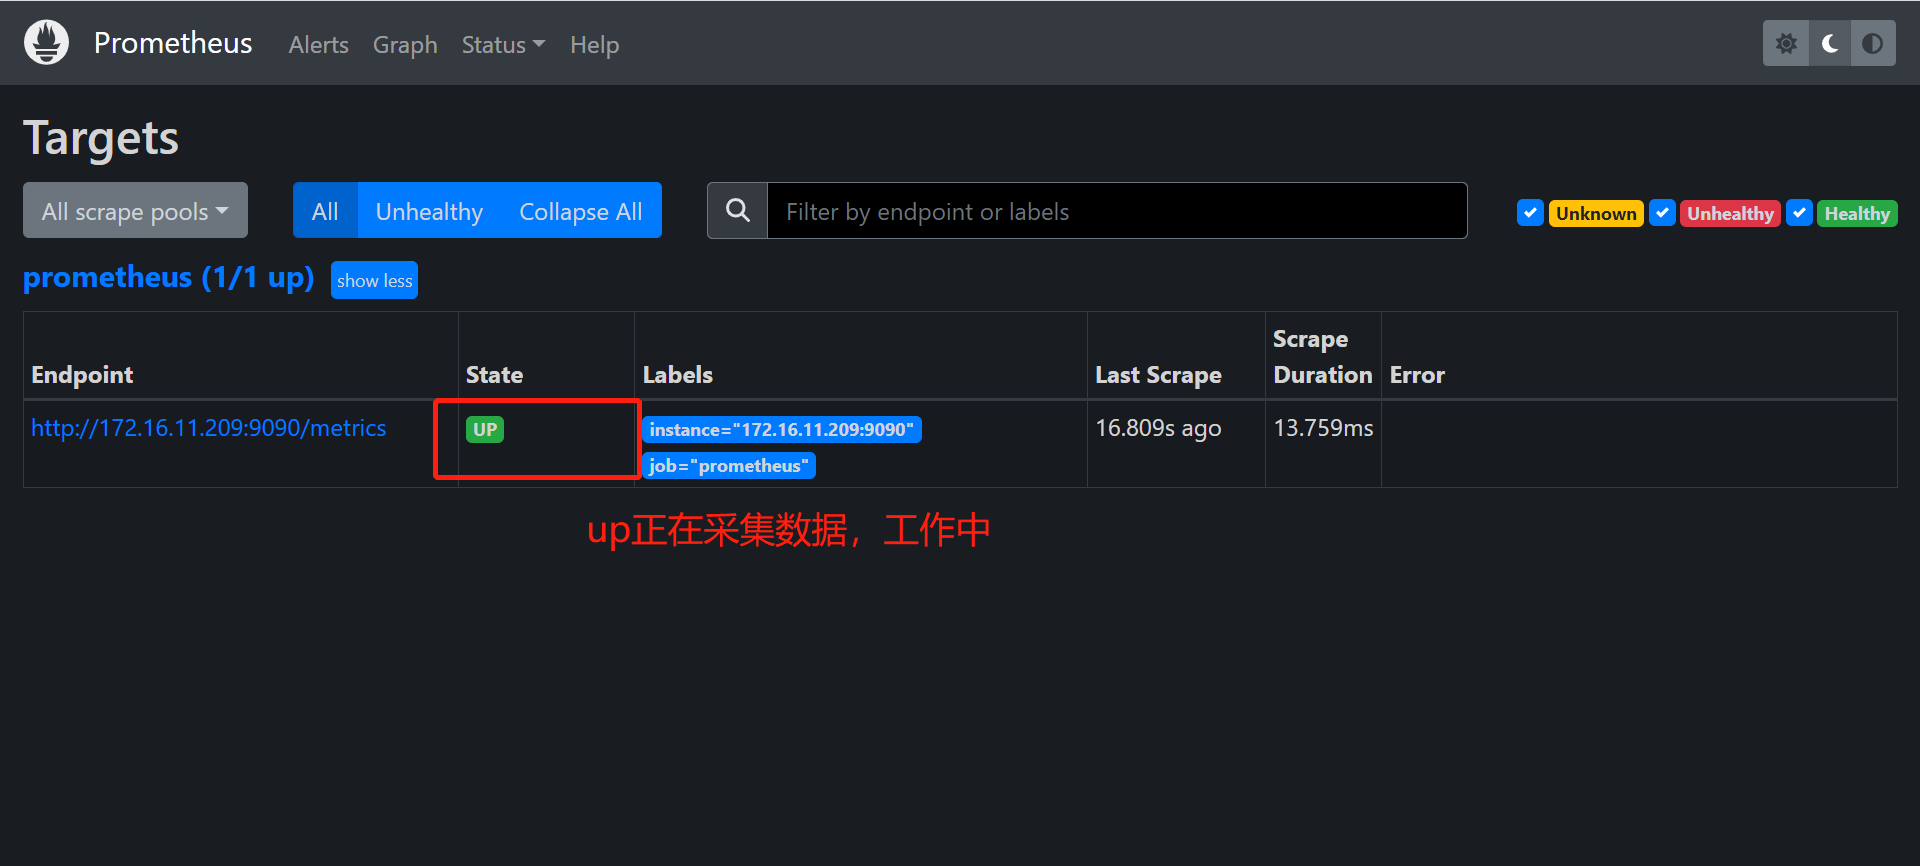Open the prometheus (1/1 up) pool link

pos(169,277)
